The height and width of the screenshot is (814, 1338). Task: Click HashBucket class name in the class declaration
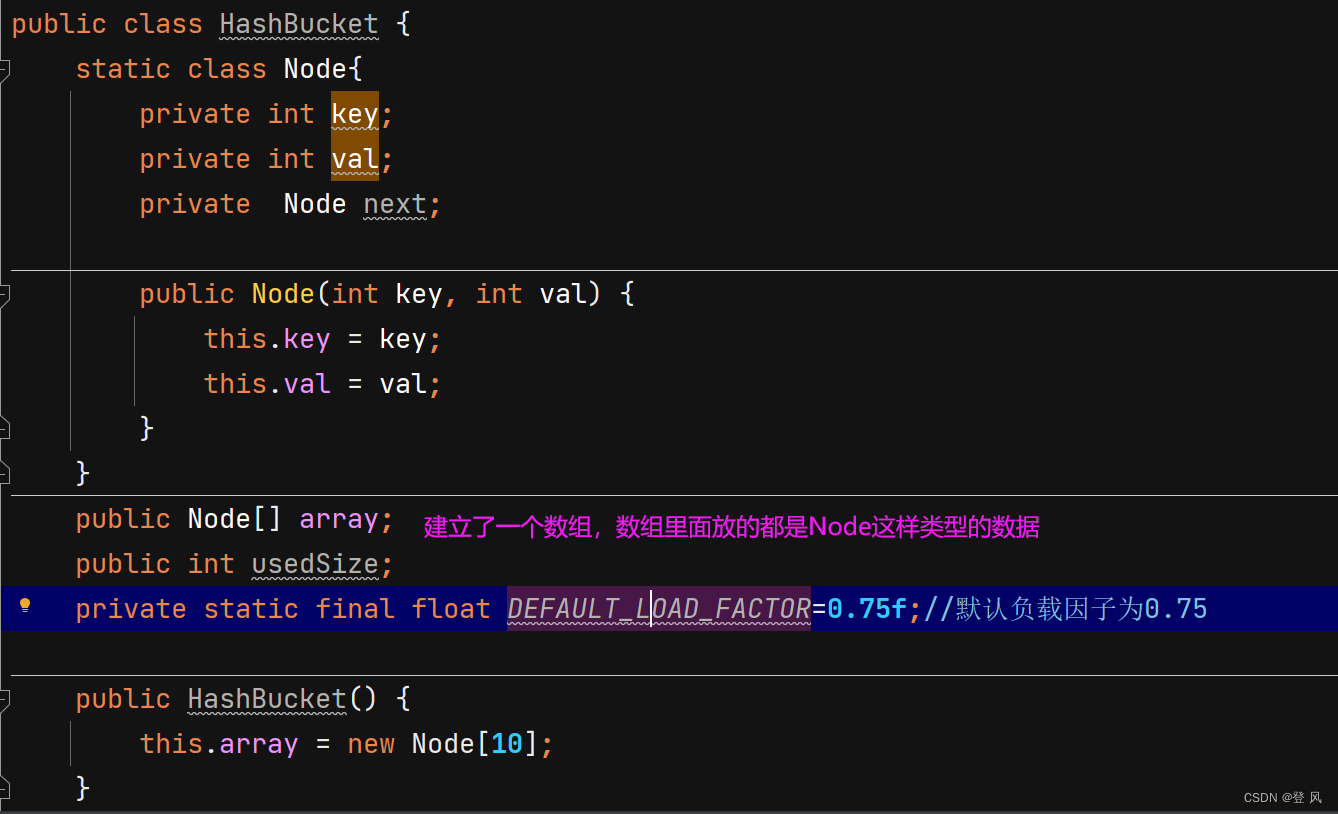299,24
